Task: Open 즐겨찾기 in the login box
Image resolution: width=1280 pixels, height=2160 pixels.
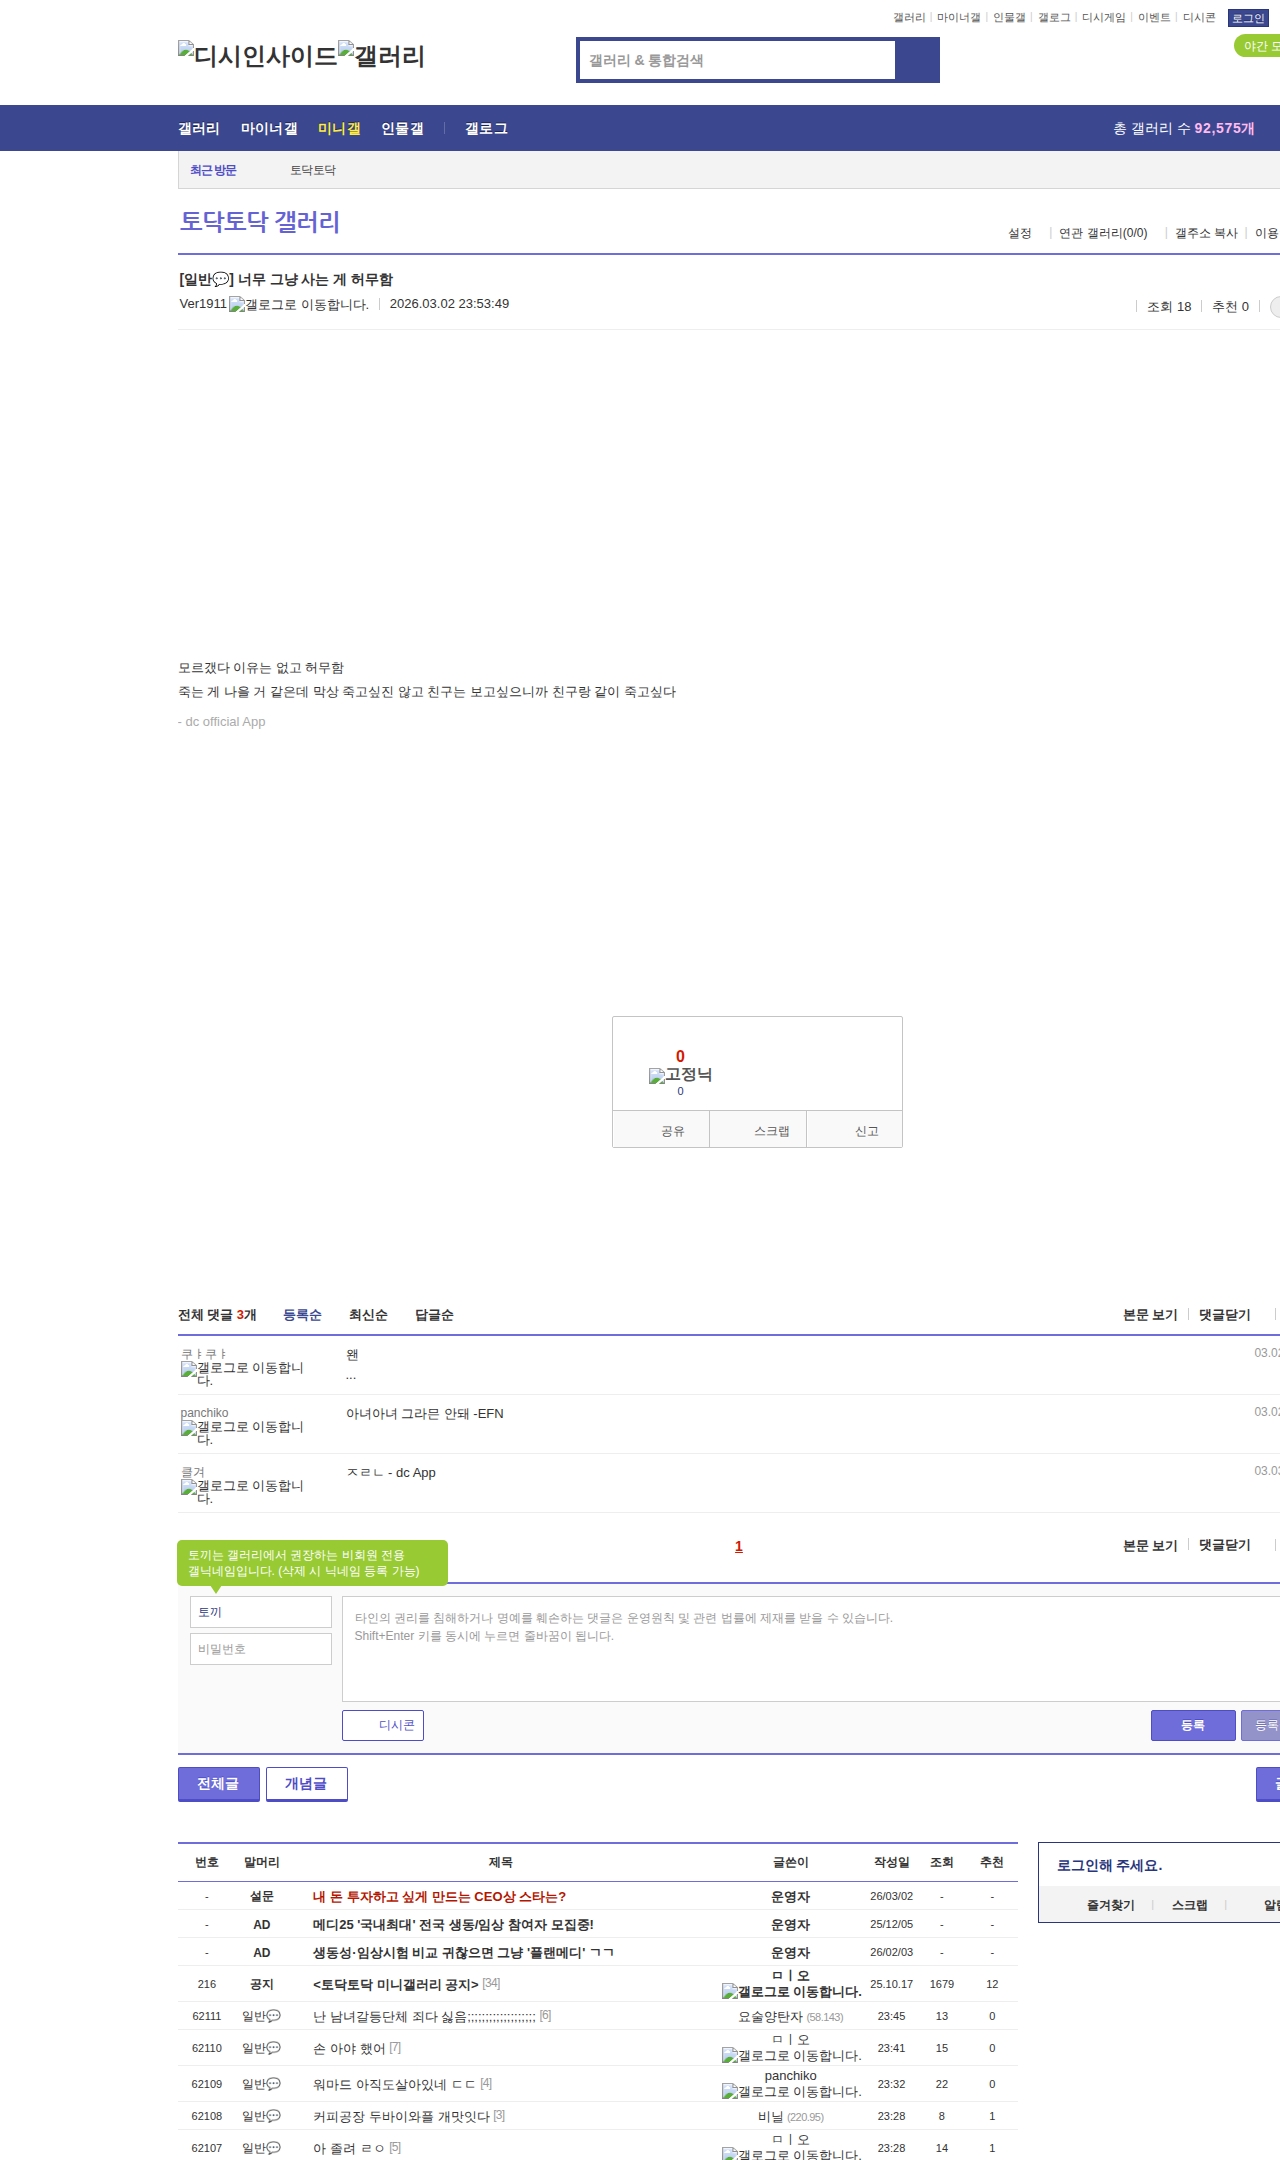Action: pos(1111,1905)
